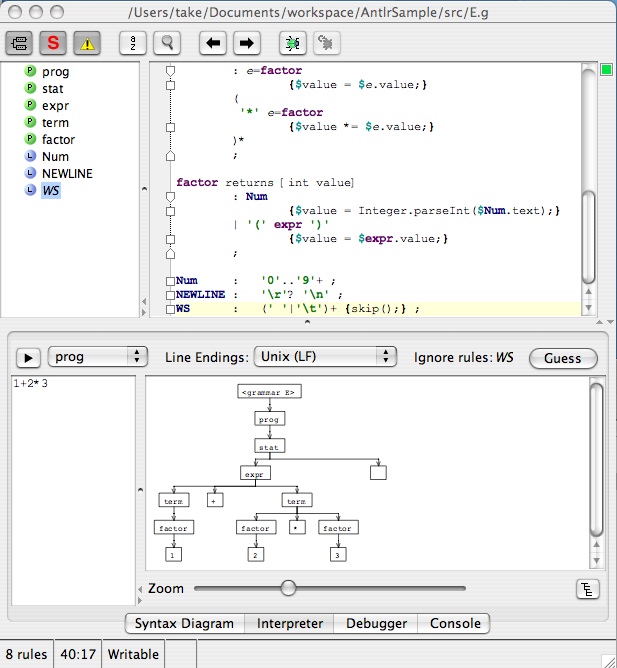
Task: Toggle the syntax diagram toolbar icon
Action: [20, 43]
